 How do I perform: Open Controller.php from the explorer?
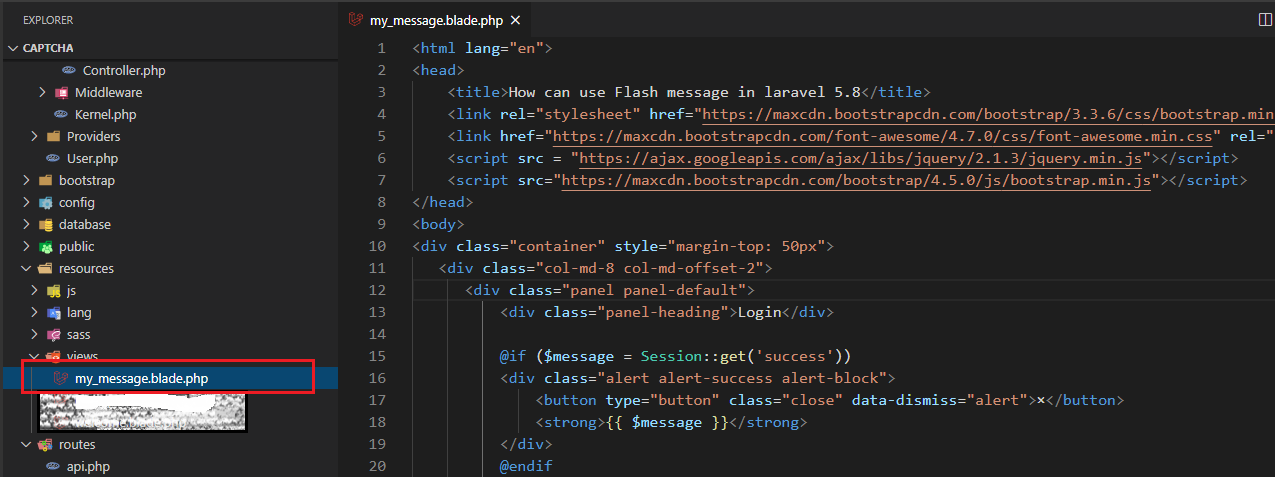[x=123, y=71]
